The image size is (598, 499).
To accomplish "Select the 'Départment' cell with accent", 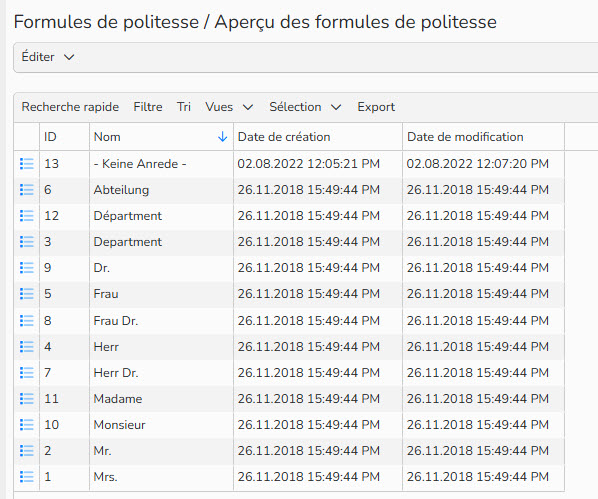I will [x=161, y=216].
